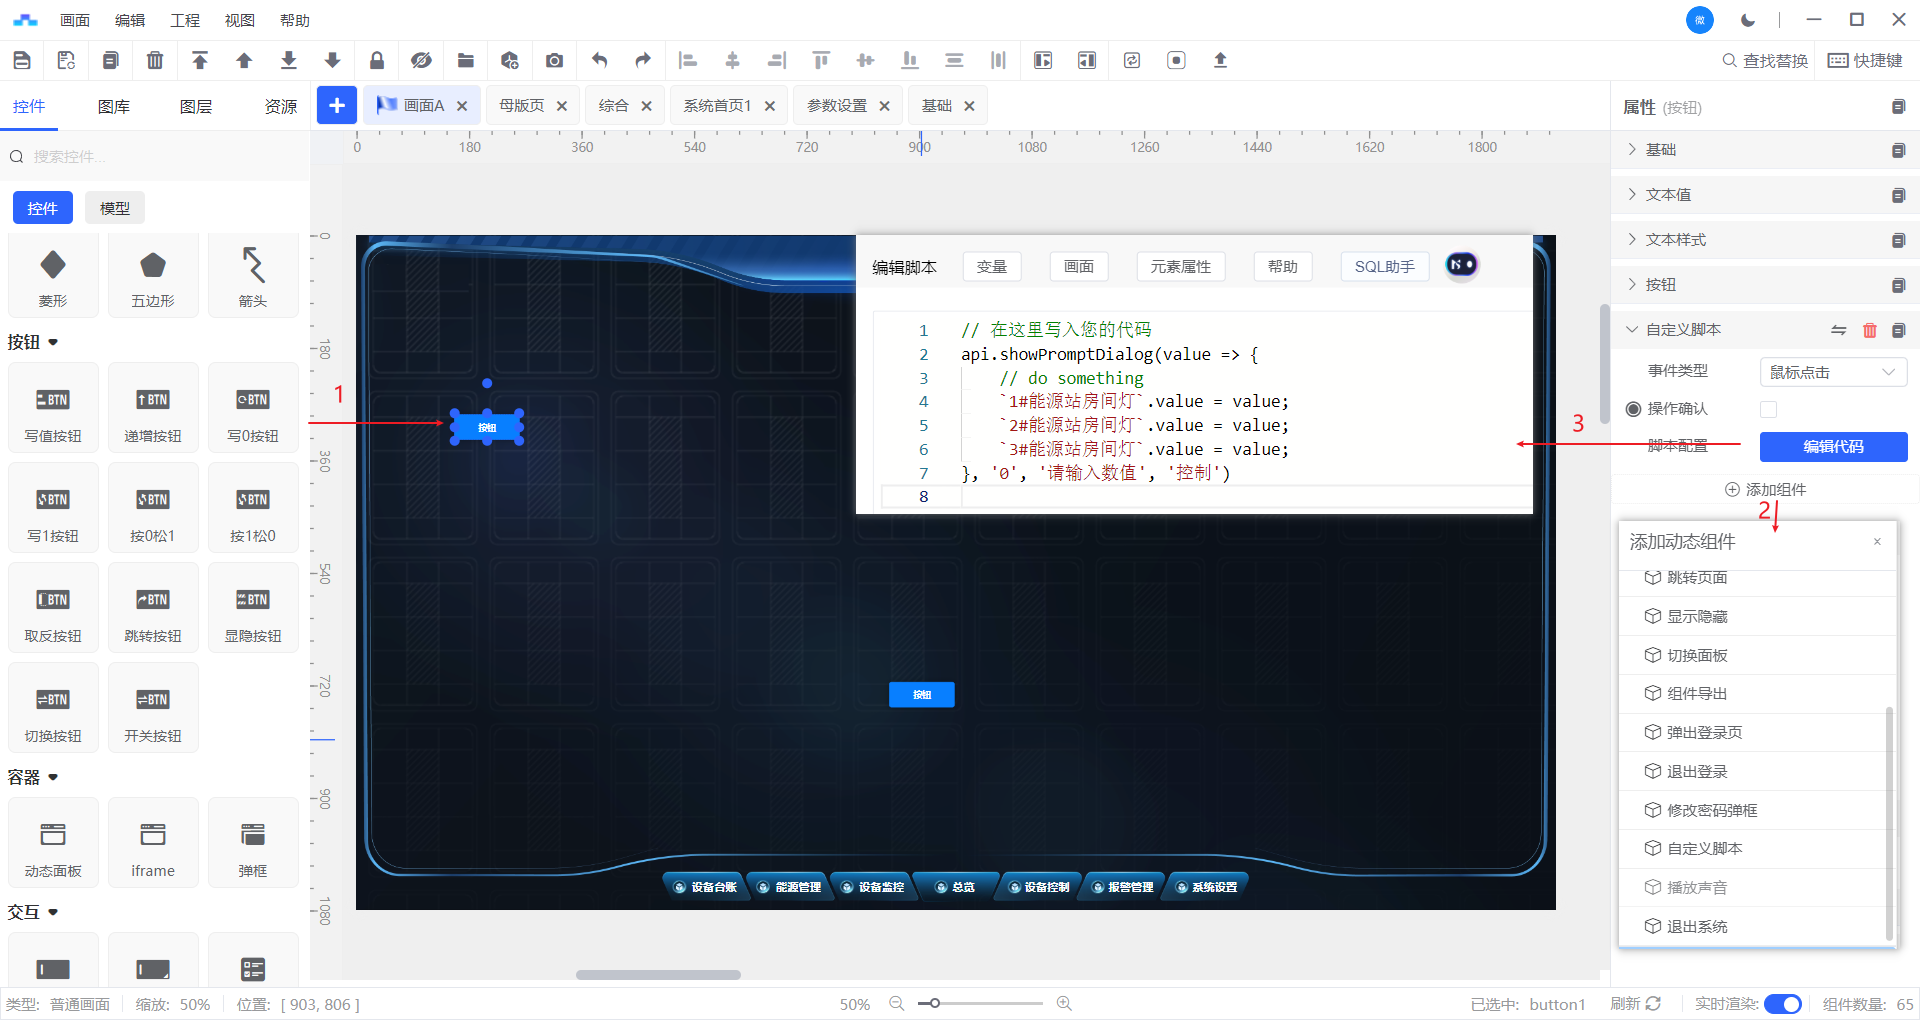This screenshot has height=1020, width=1920.
Task: Click the 搜索控件 search field
Action: (x=160, y=157)
